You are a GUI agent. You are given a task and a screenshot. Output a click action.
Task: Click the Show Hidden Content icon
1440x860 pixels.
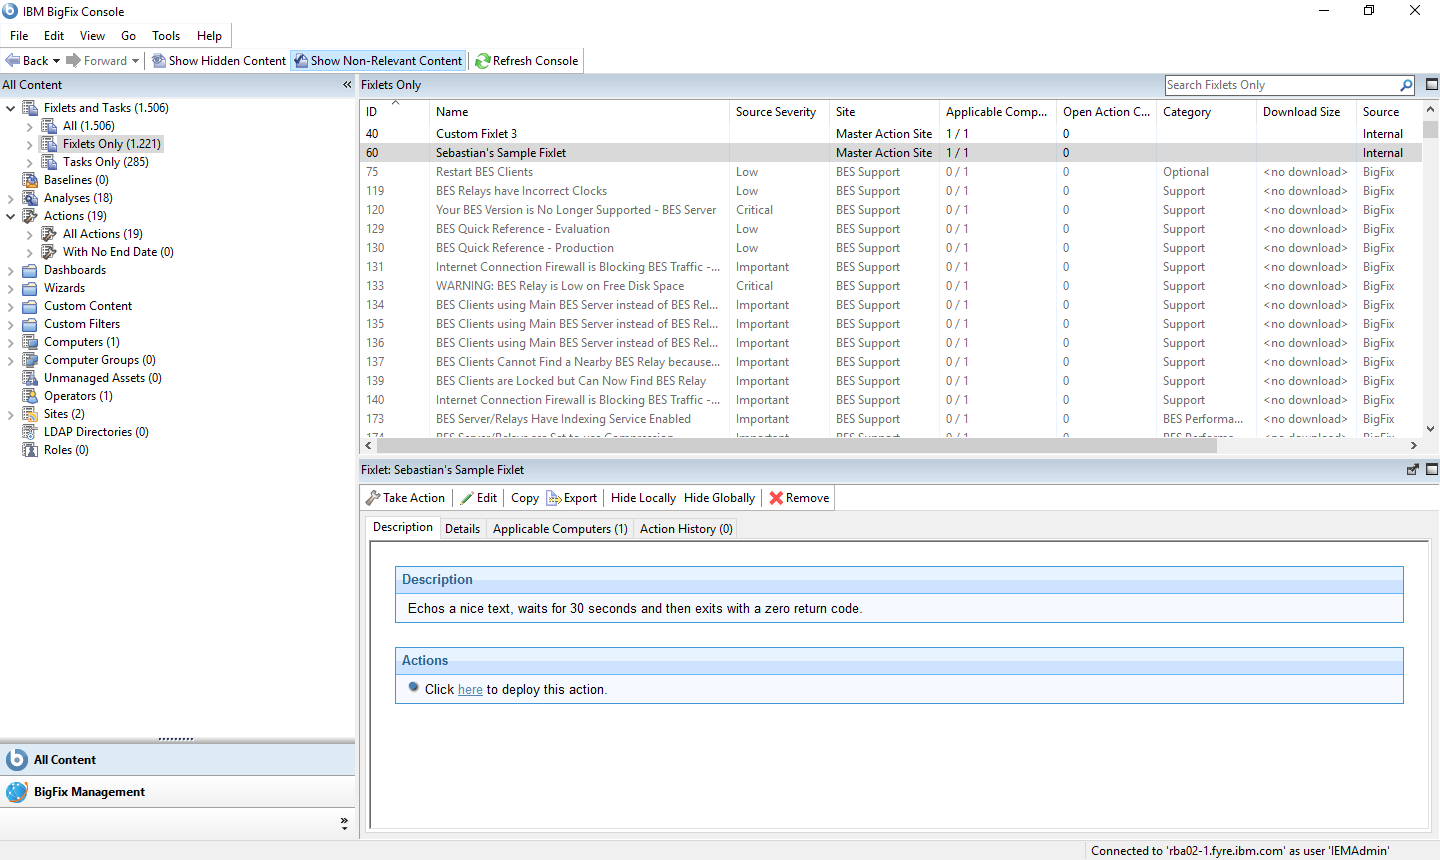click(158, 61)
